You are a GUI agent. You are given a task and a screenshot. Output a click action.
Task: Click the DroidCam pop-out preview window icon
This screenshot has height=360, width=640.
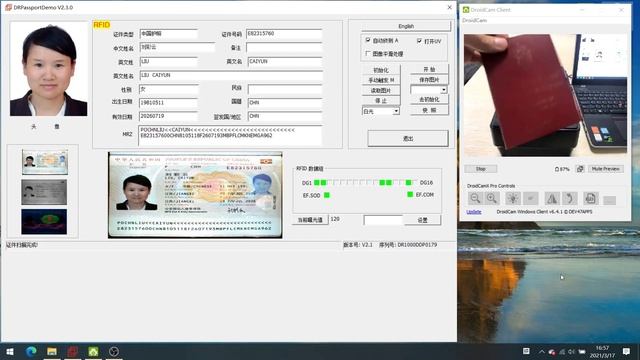(580, 169)
